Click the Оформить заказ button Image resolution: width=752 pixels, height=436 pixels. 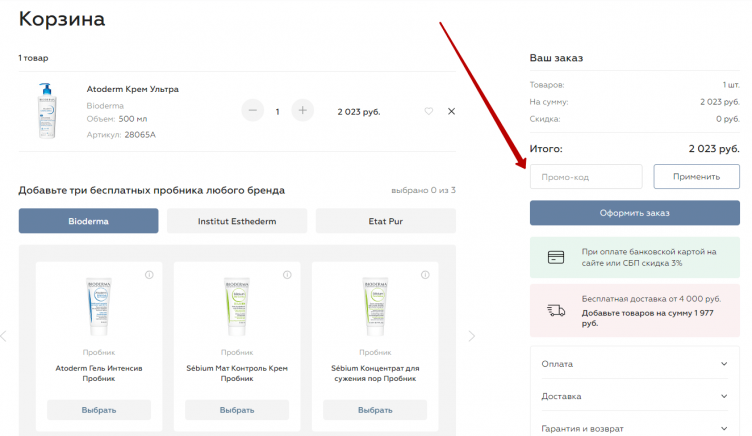tap(634, 213)
